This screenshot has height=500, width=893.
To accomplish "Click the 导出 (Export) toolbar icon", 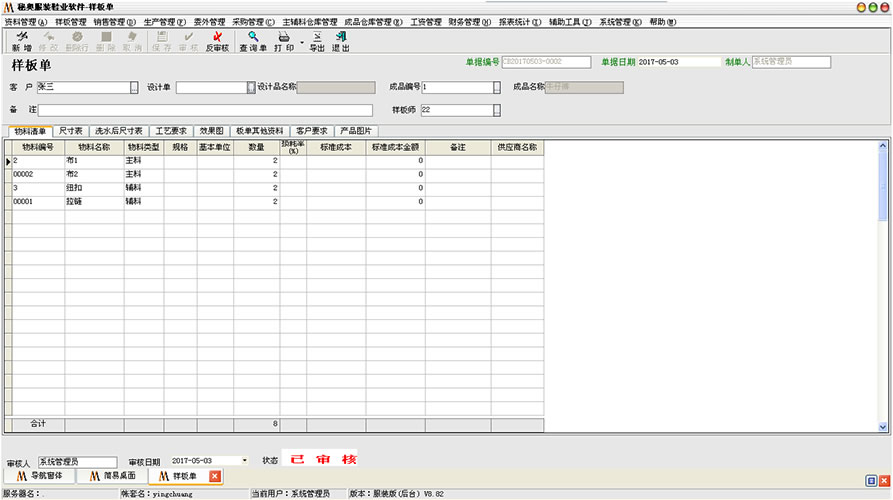I will pos(317,40).
